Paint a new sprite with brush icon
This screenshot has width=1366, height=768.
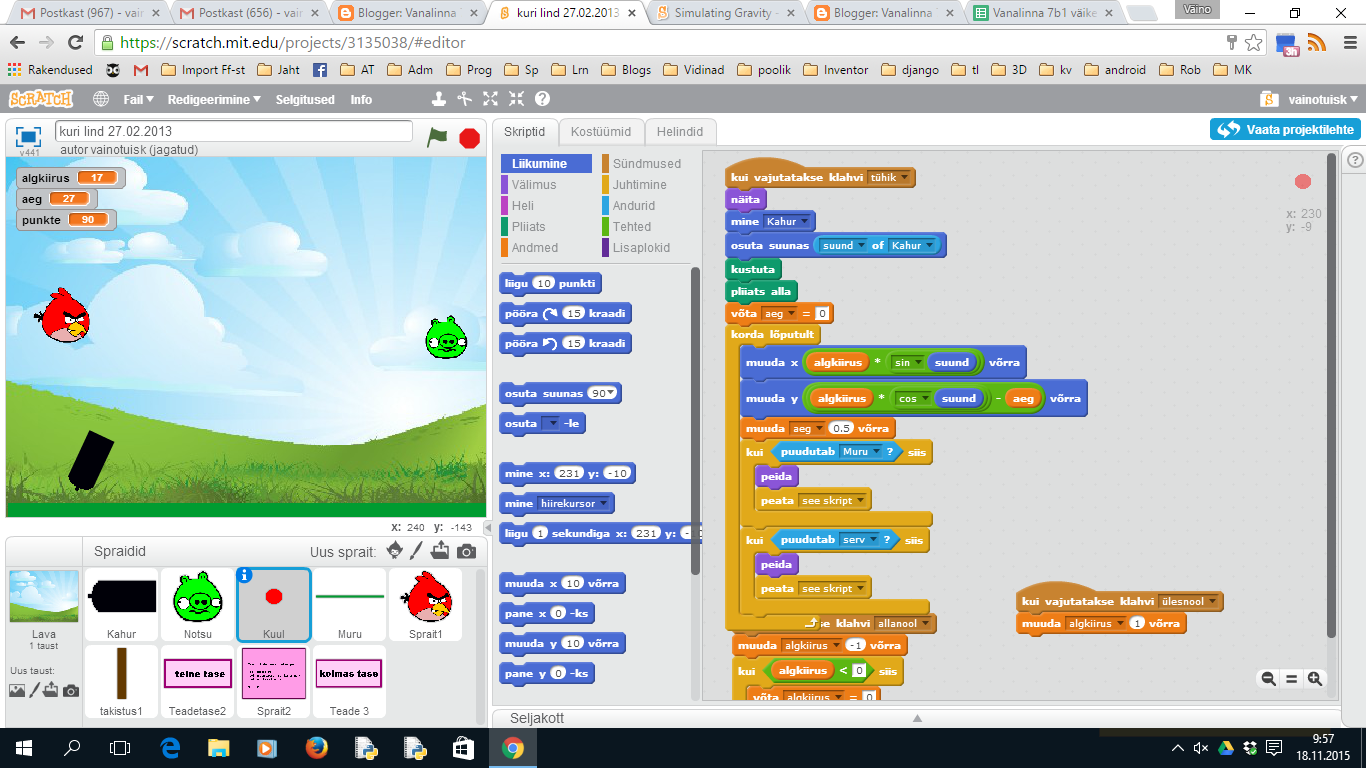[418, 551]
